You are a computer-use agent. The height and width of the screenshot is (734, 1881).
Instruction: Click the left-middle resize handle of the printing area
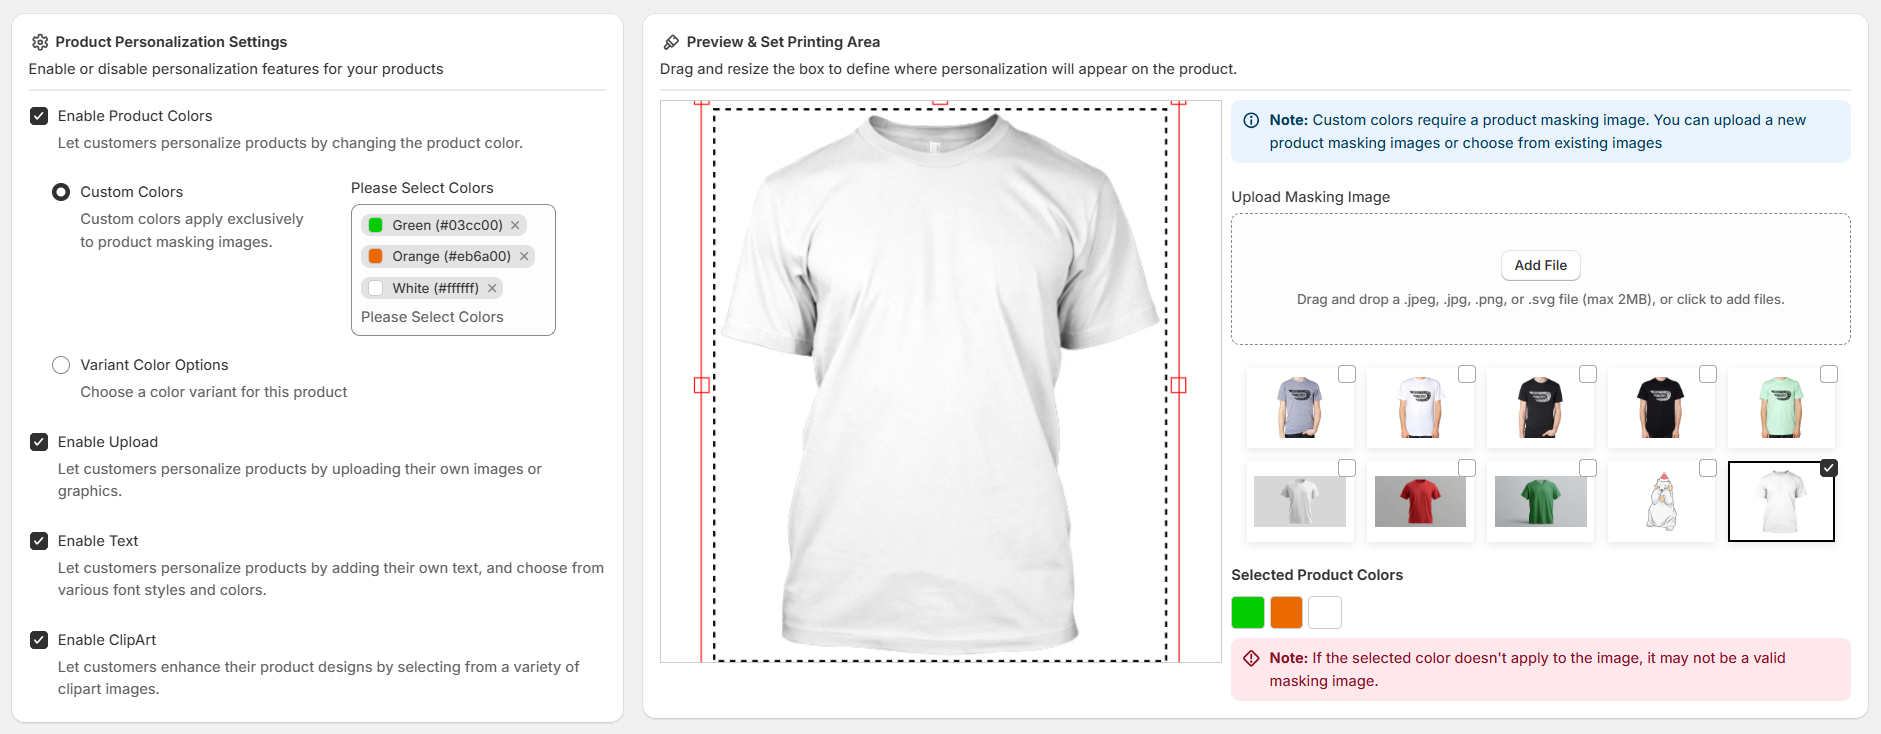(702, 385)
